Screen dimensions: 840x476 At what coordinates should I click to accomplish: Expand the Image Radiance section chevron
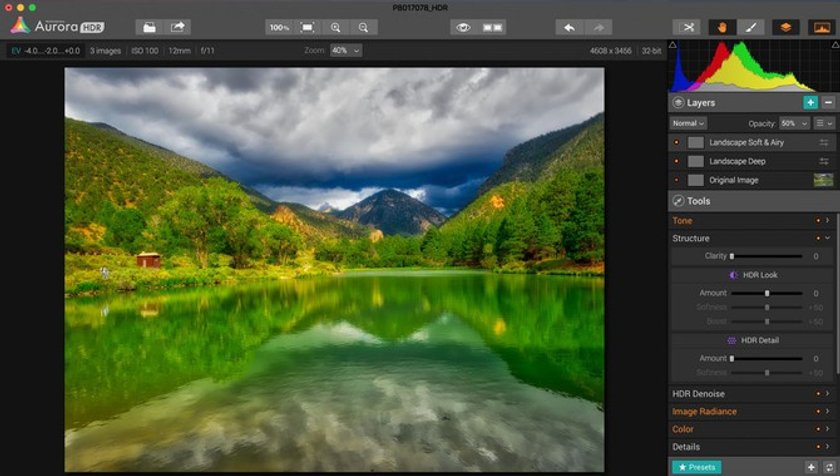tap(828, 411)
